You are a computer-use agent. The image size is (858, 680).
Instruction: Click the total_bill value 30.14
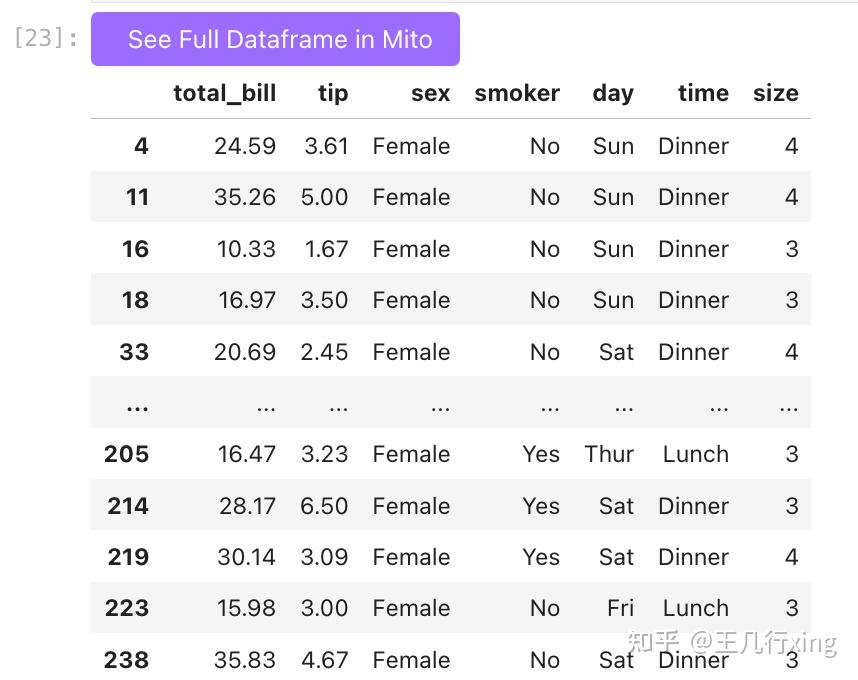pyautogui.click(x=246, y=557)
